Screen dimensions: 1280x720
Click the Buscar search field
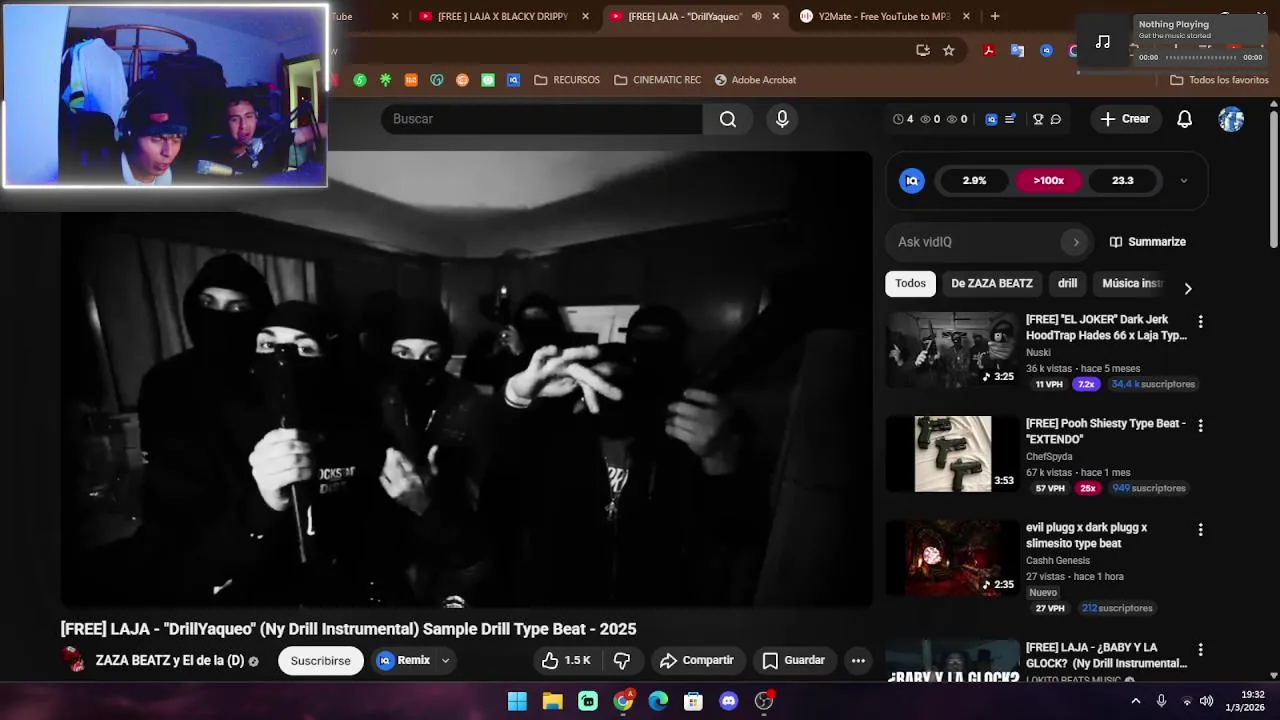541,119
